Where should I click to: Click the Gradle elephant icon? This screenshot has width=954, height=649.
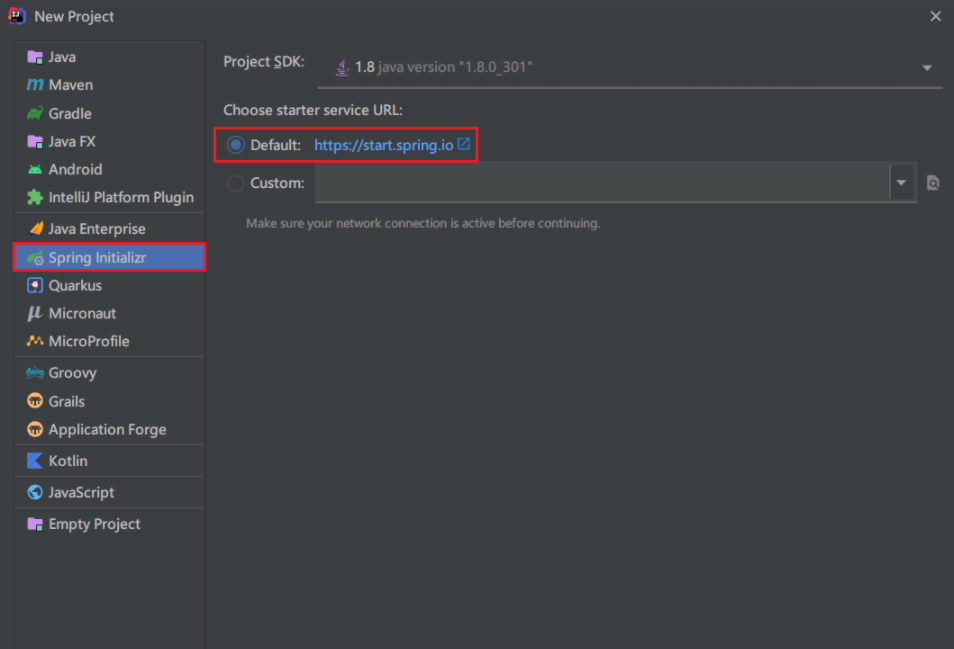coord(35,113)
